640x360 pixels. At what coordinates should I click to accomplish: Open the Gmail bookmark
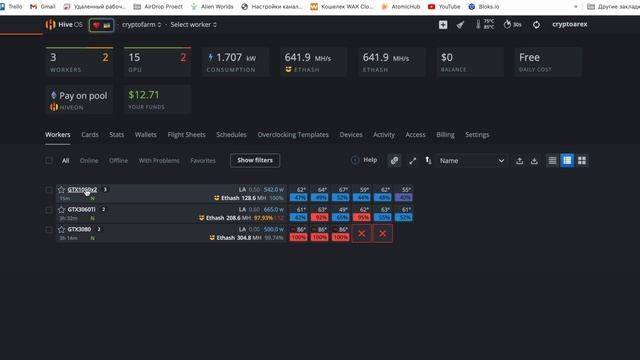tap(42, 7)
